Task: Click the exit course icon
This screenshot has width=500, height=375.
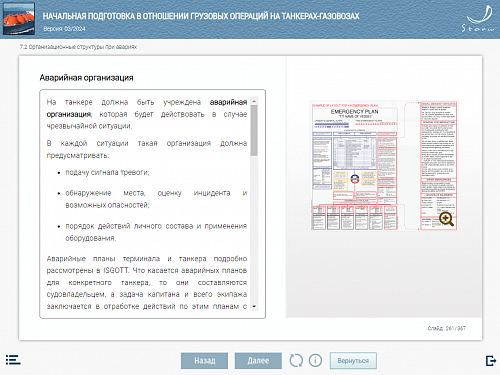Action: 491,361
